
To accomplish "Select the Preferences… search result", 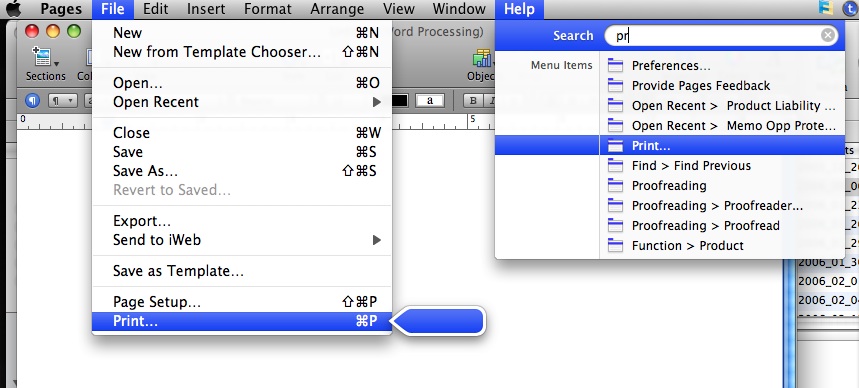I will 722,66.
